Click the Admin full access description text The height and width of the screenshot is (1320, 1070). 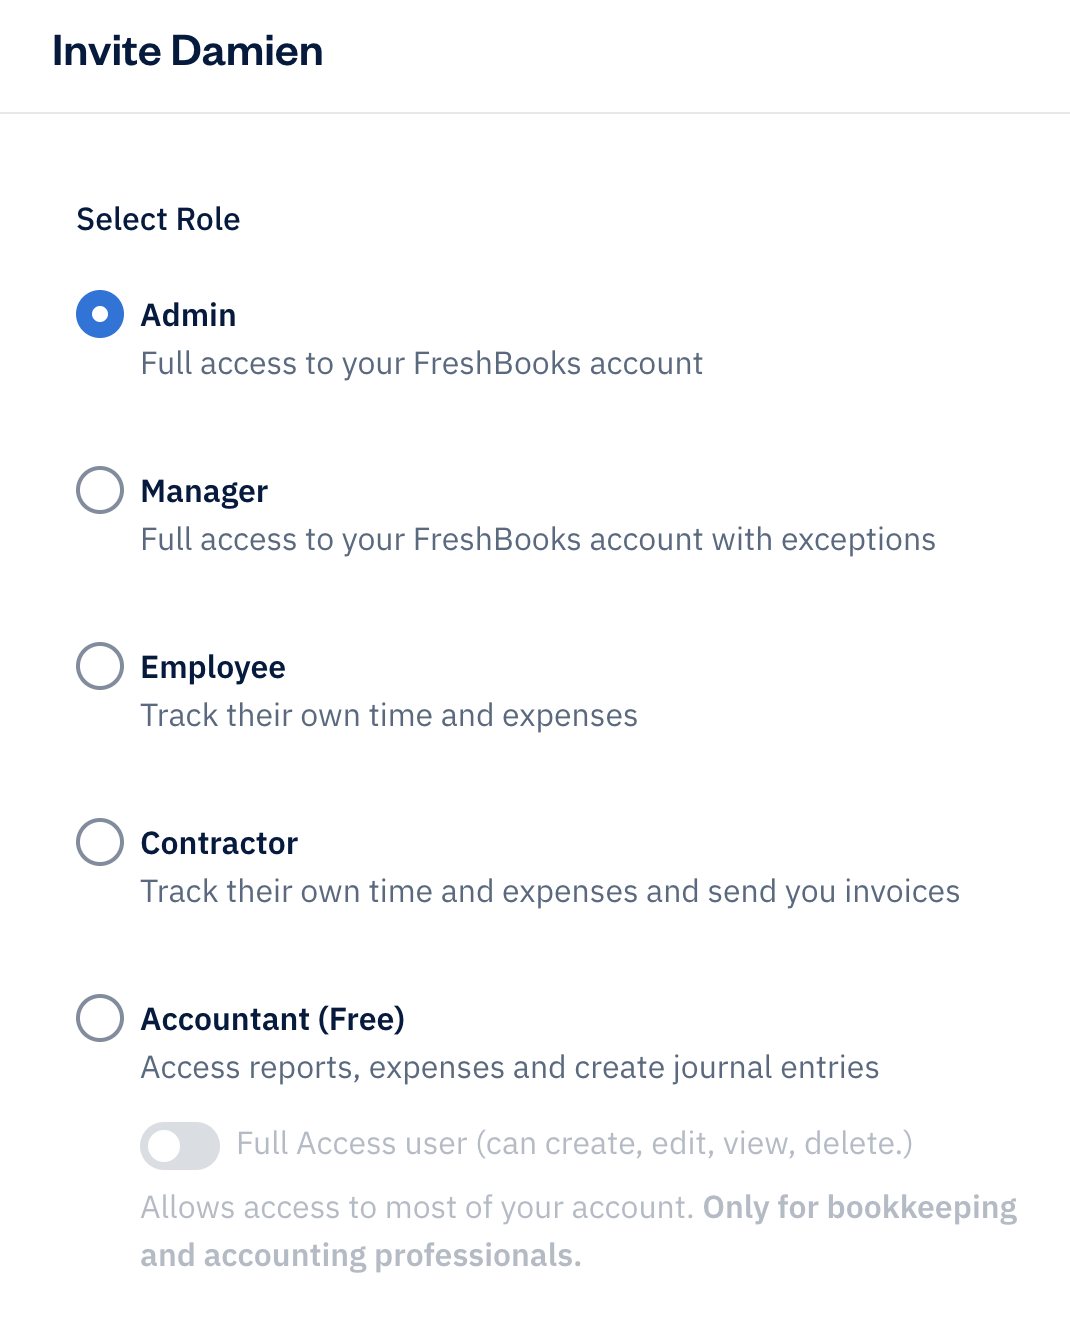click(x=422, y=363)
